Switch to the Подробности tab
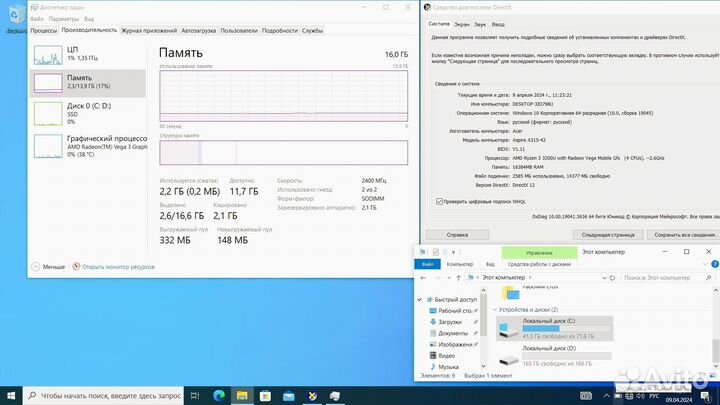 click(x=280, y=31)
